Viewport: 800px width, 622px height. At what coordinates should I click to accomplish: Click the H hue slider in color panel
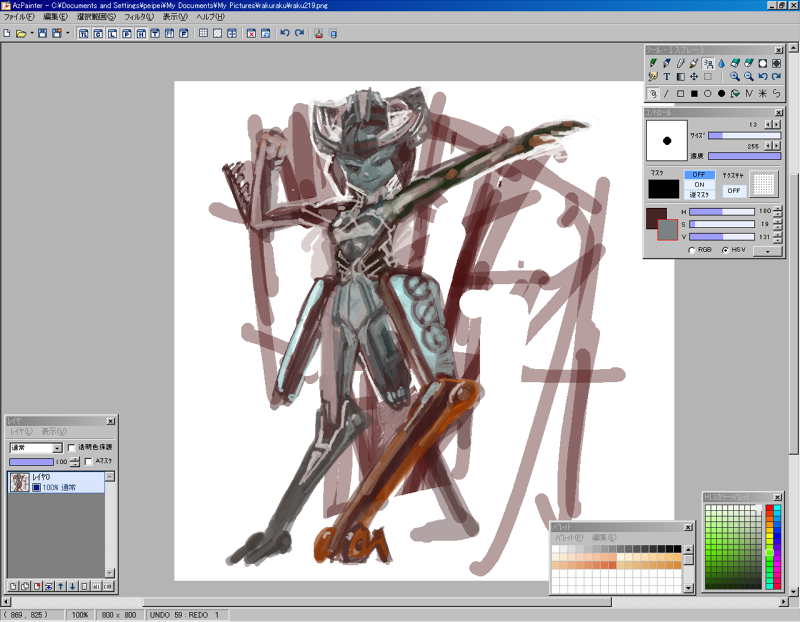tap(720, 212)
